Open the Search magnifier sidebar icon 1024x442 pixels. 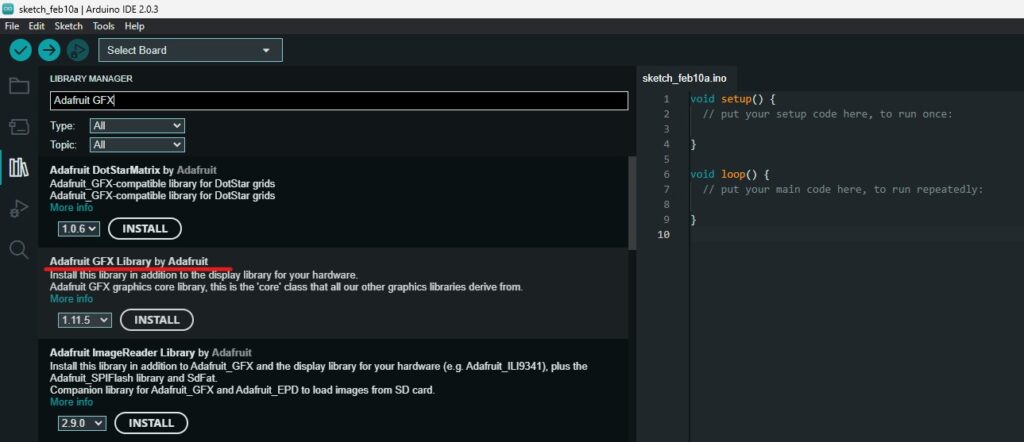[x=19, y=249]
